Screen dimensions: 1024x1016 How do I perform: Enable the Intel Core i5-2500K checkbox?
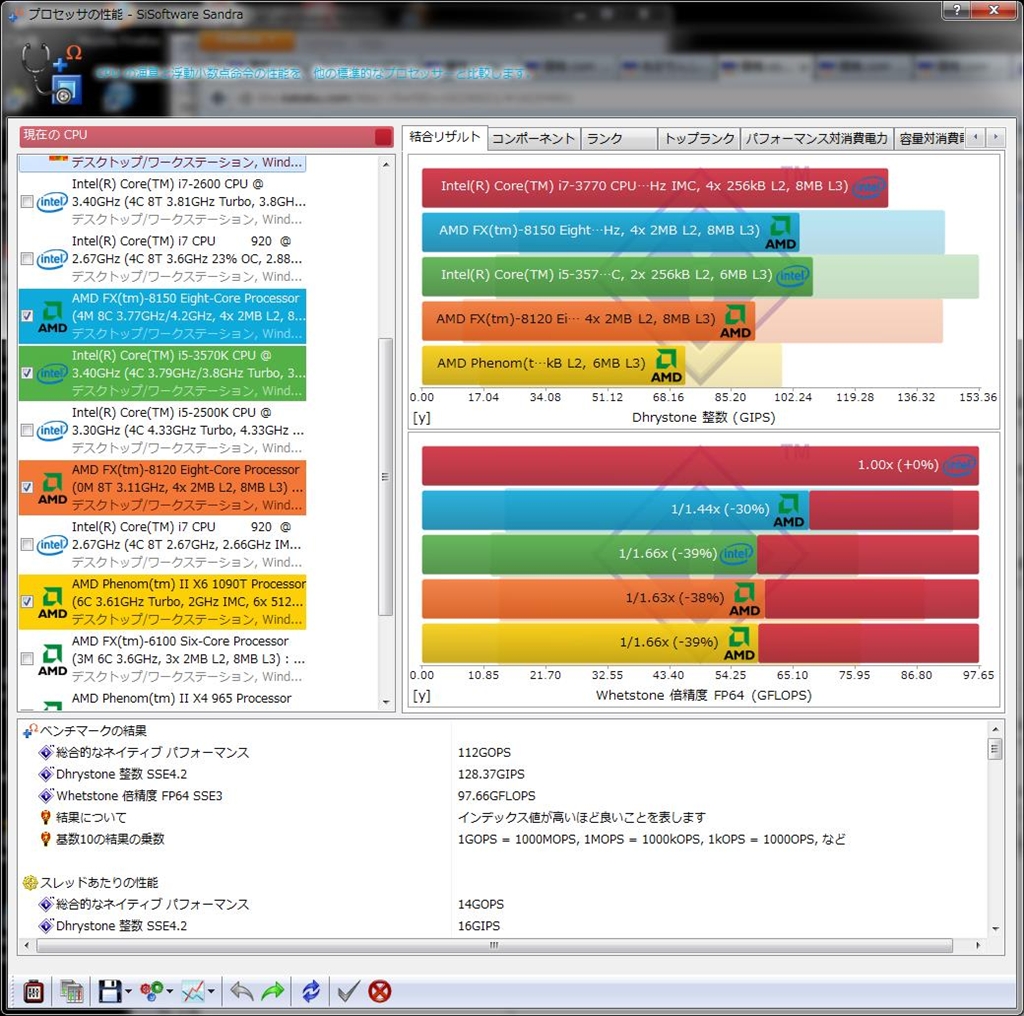coord(27,430)
